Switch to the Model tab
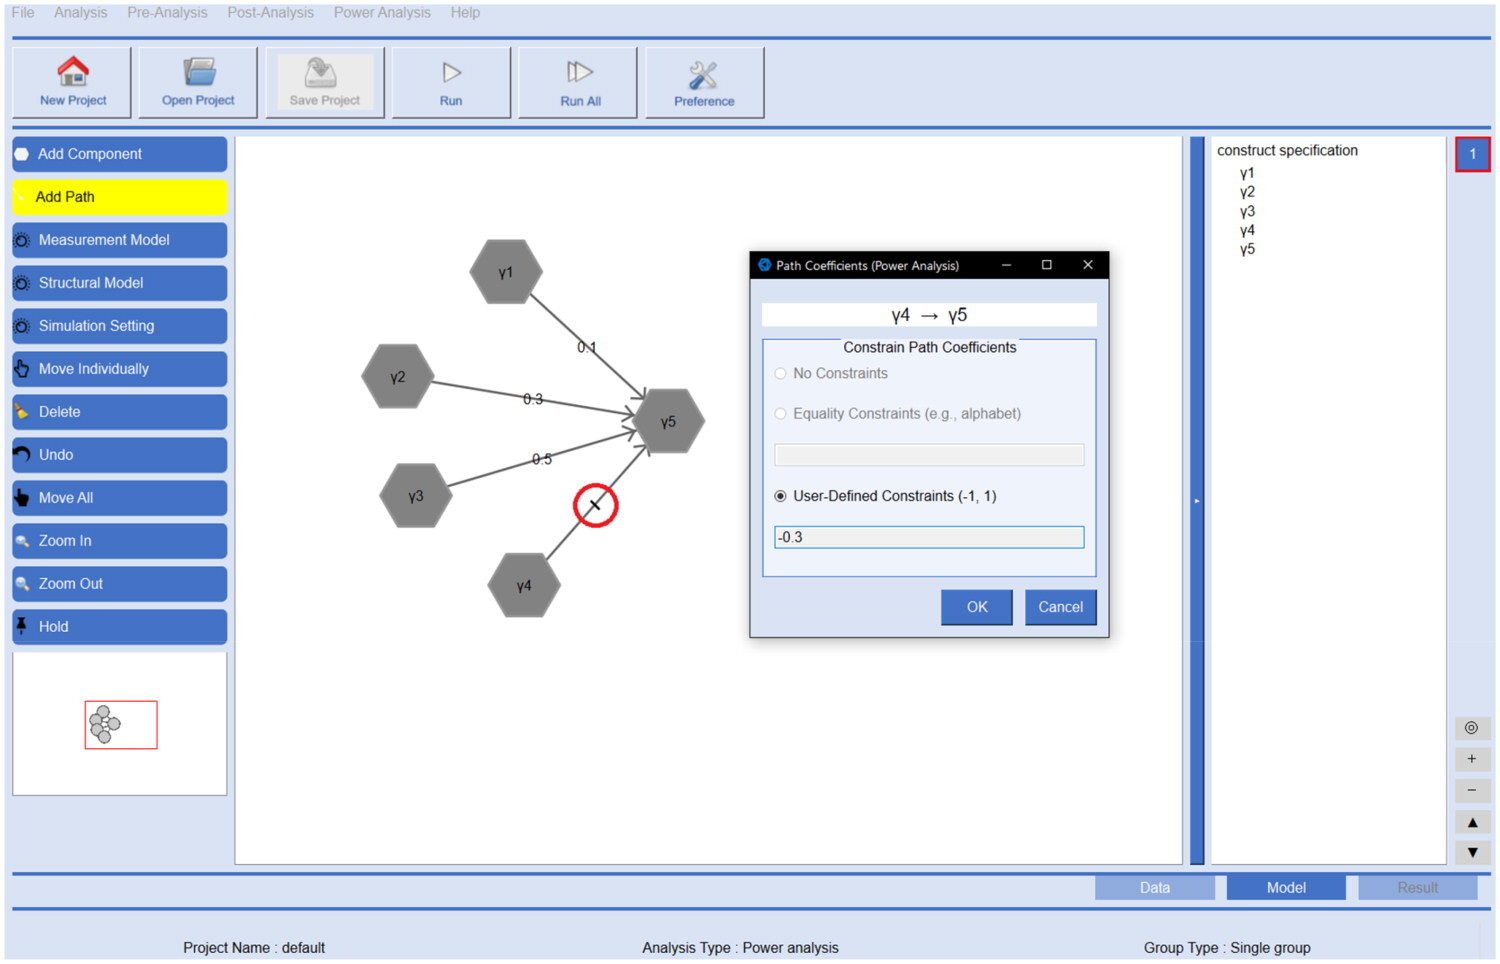Screen dimensions: 1500x964 [x=1286, y=887]
